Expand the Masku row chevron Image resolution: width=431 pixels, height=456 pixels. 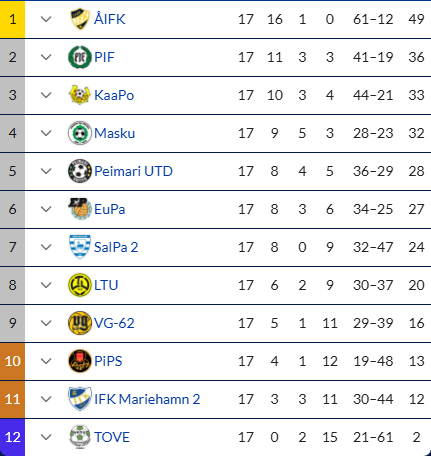46,133
